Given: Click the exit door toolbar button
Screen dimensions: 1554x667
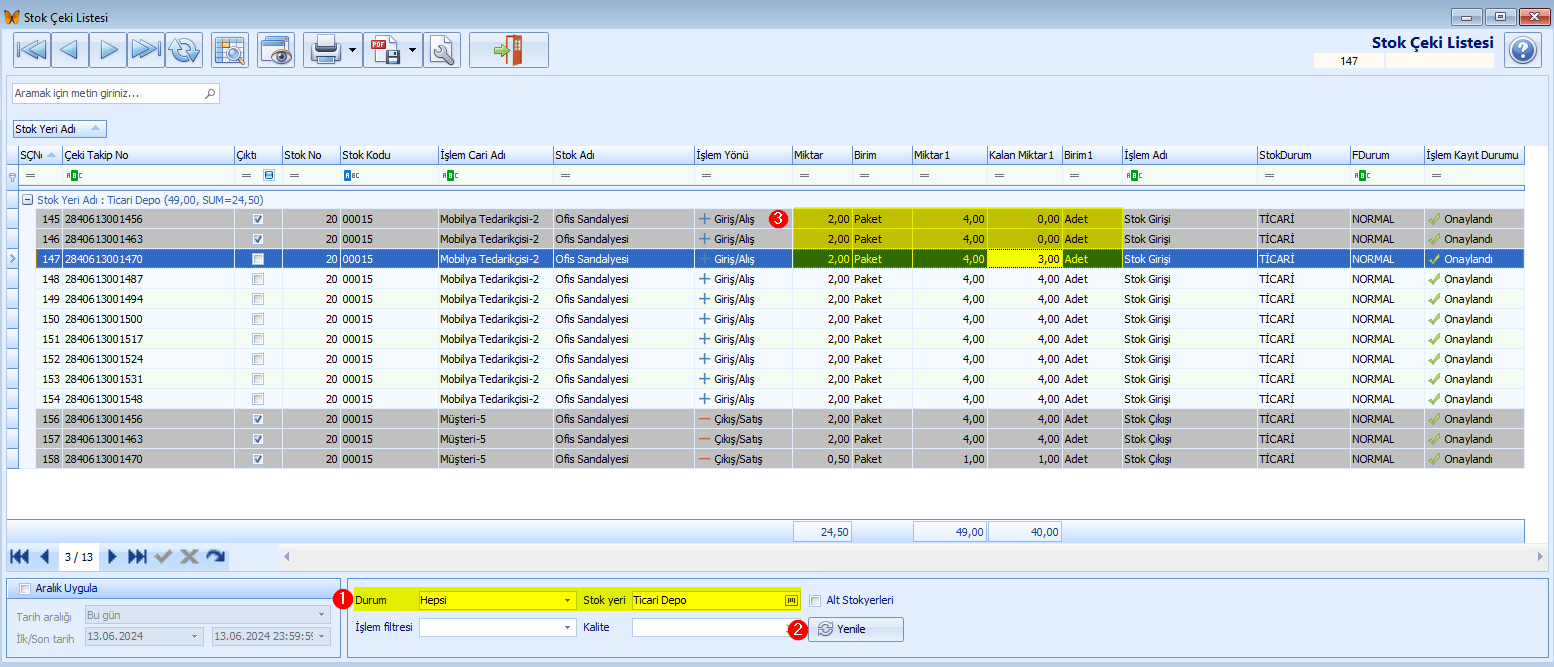Looking at the screenshot, I should [x=509, y=50].
